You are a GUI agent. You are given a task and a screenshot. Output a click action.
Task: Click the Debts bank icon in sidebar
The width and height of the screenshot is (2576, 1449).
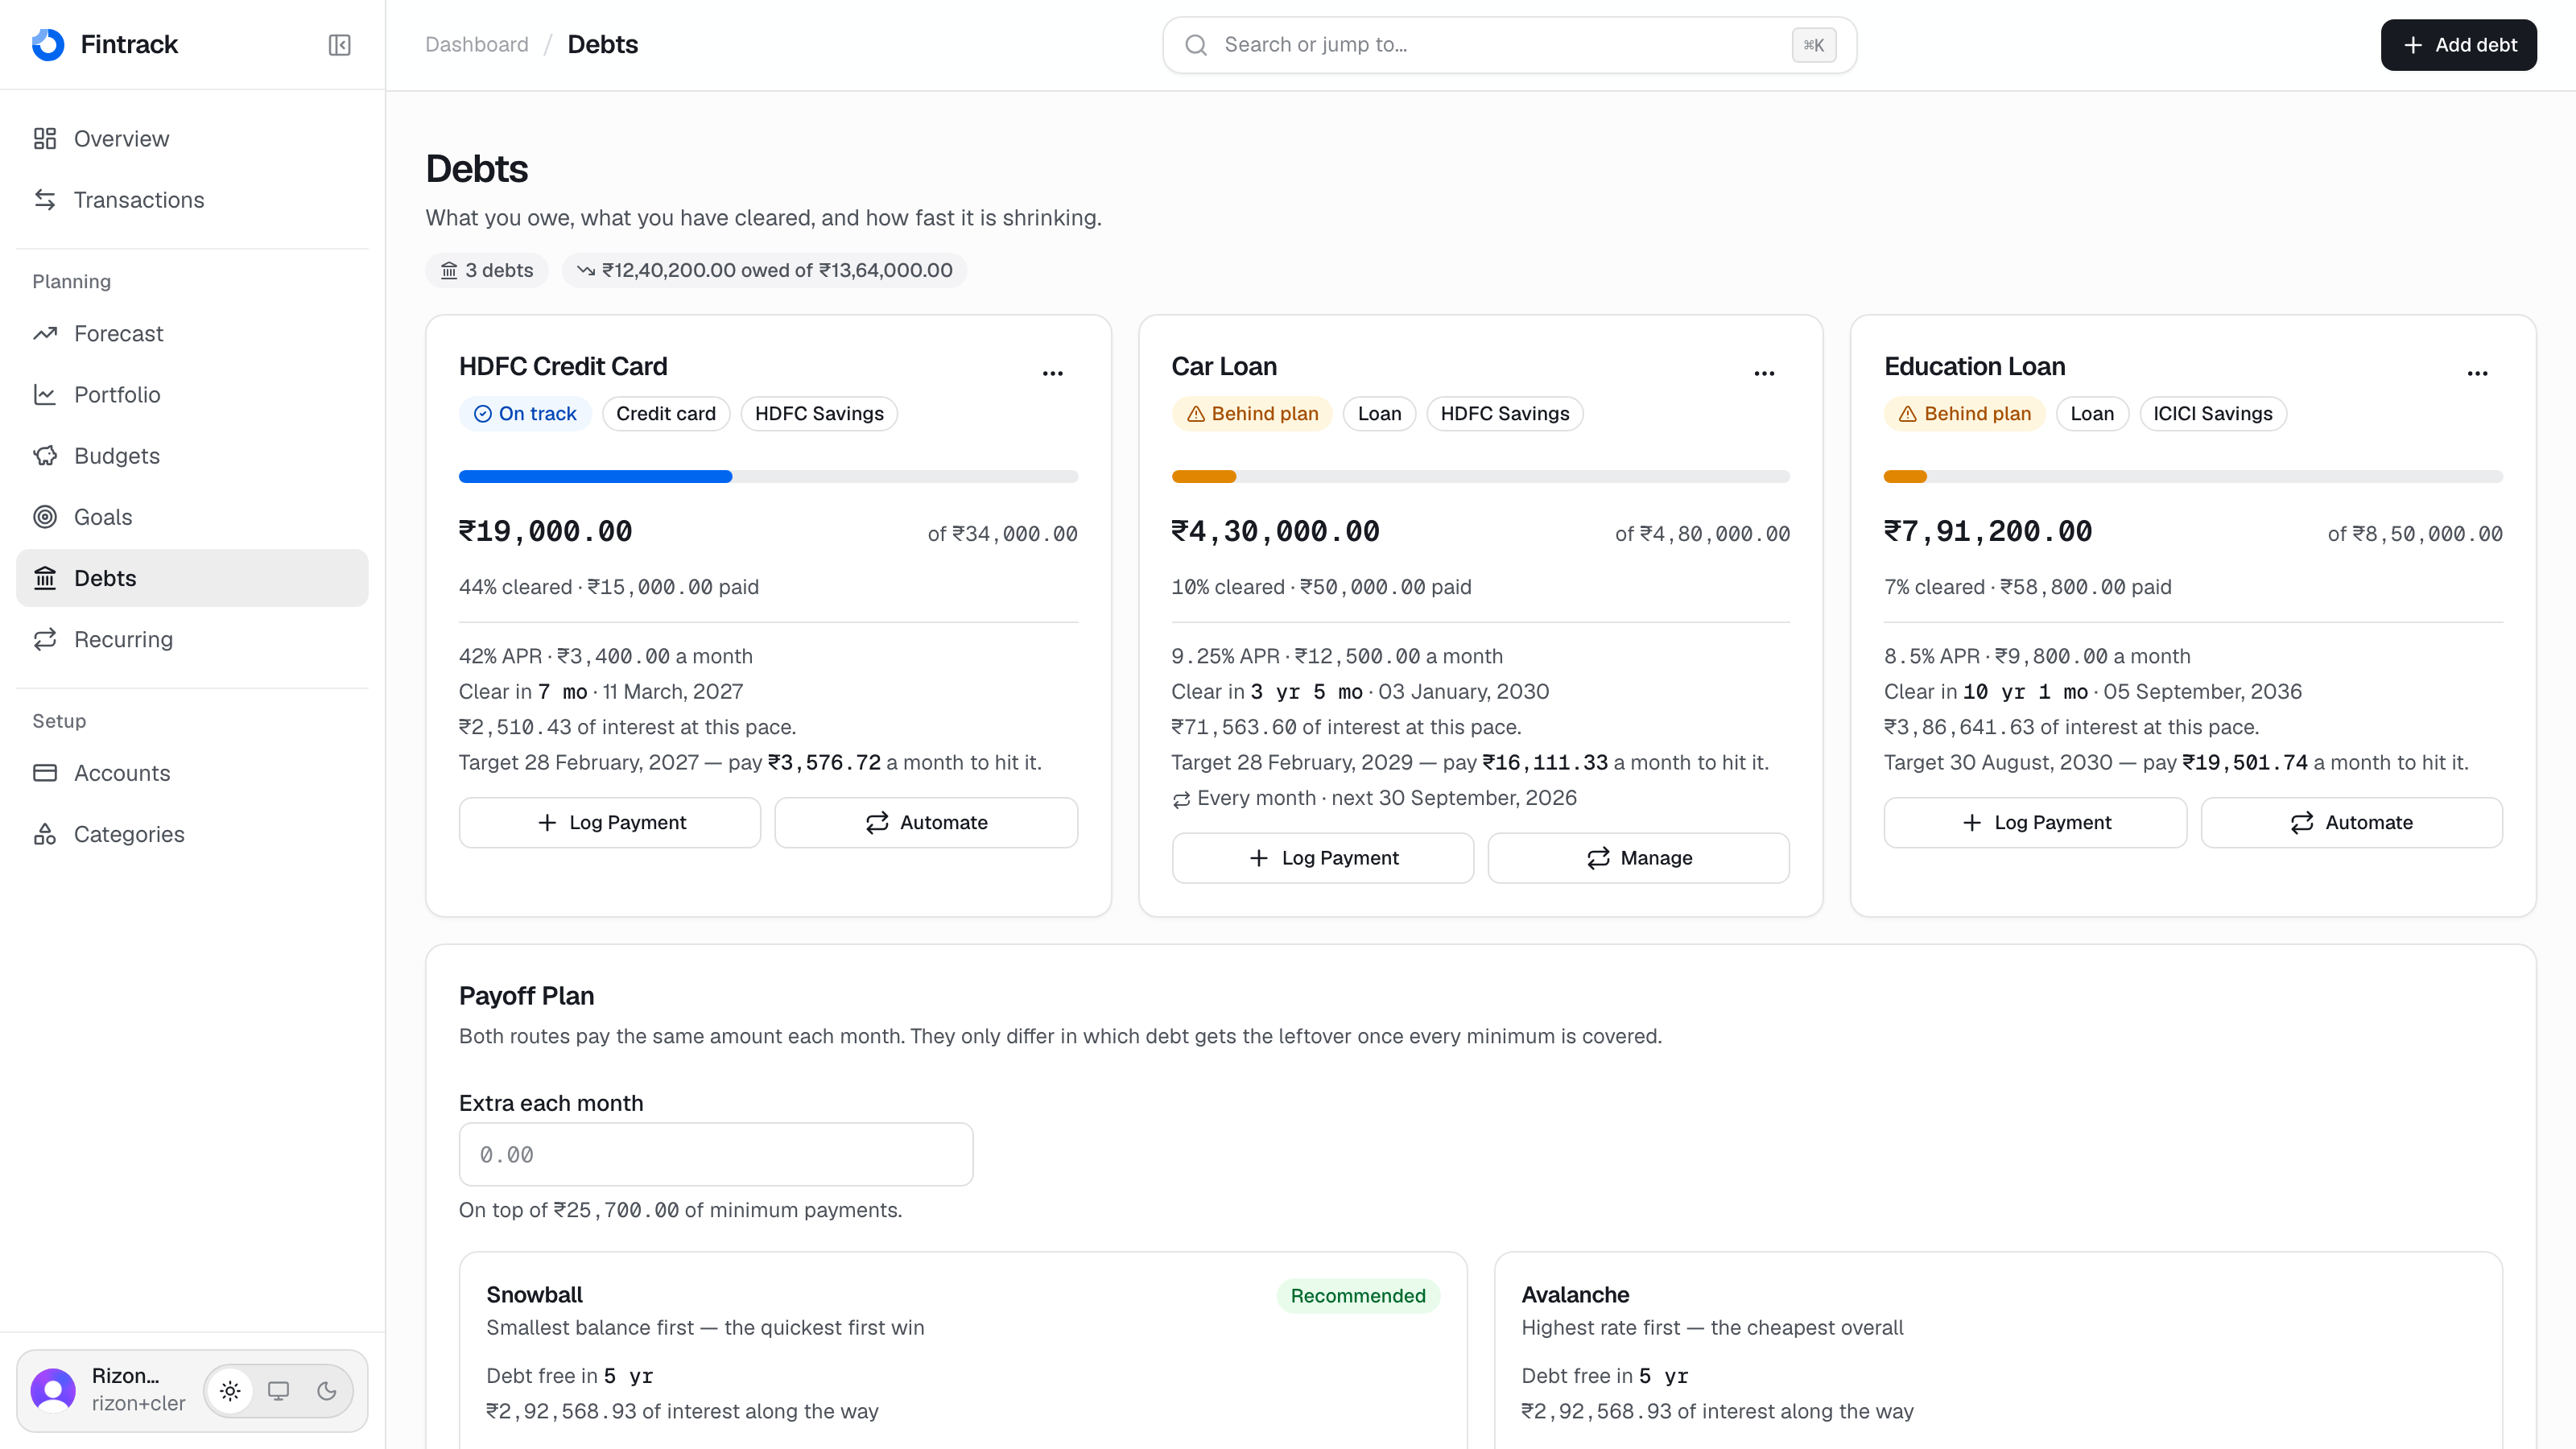45,578
